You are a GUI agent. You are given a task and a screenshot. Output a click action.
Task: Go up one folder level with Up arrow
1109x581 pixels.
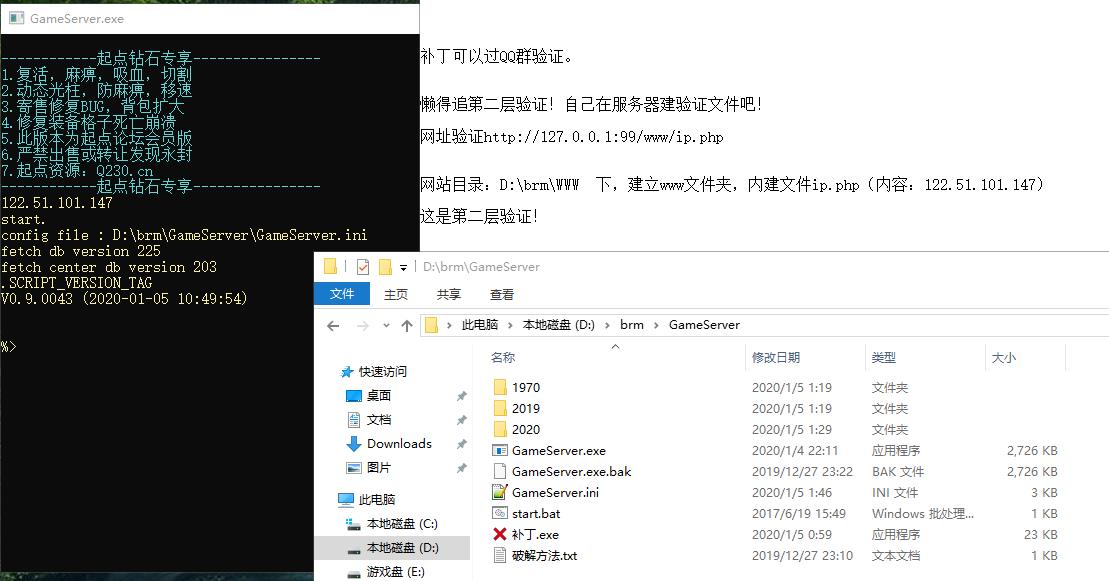click(x=406, y=325)
